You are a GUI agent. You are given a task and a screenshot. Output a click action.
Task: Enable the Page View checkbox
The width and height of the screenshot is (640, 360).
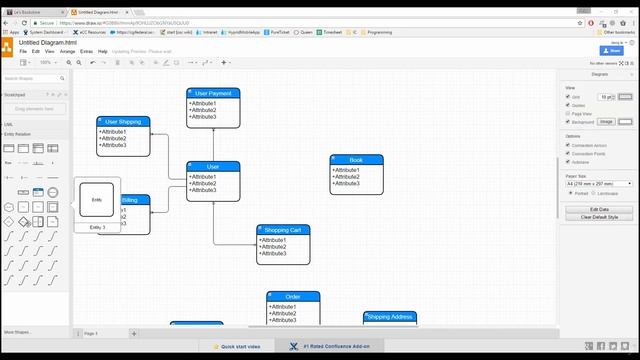(568, 113)
